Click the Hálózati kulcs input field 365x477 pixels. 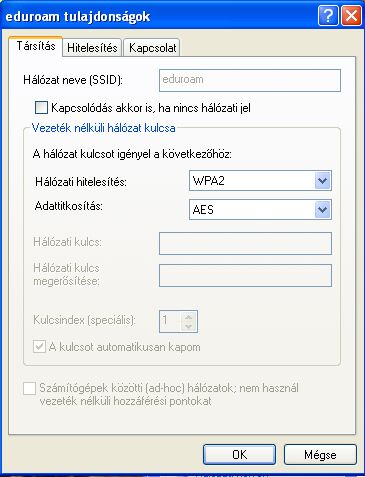tap(245, 243)
